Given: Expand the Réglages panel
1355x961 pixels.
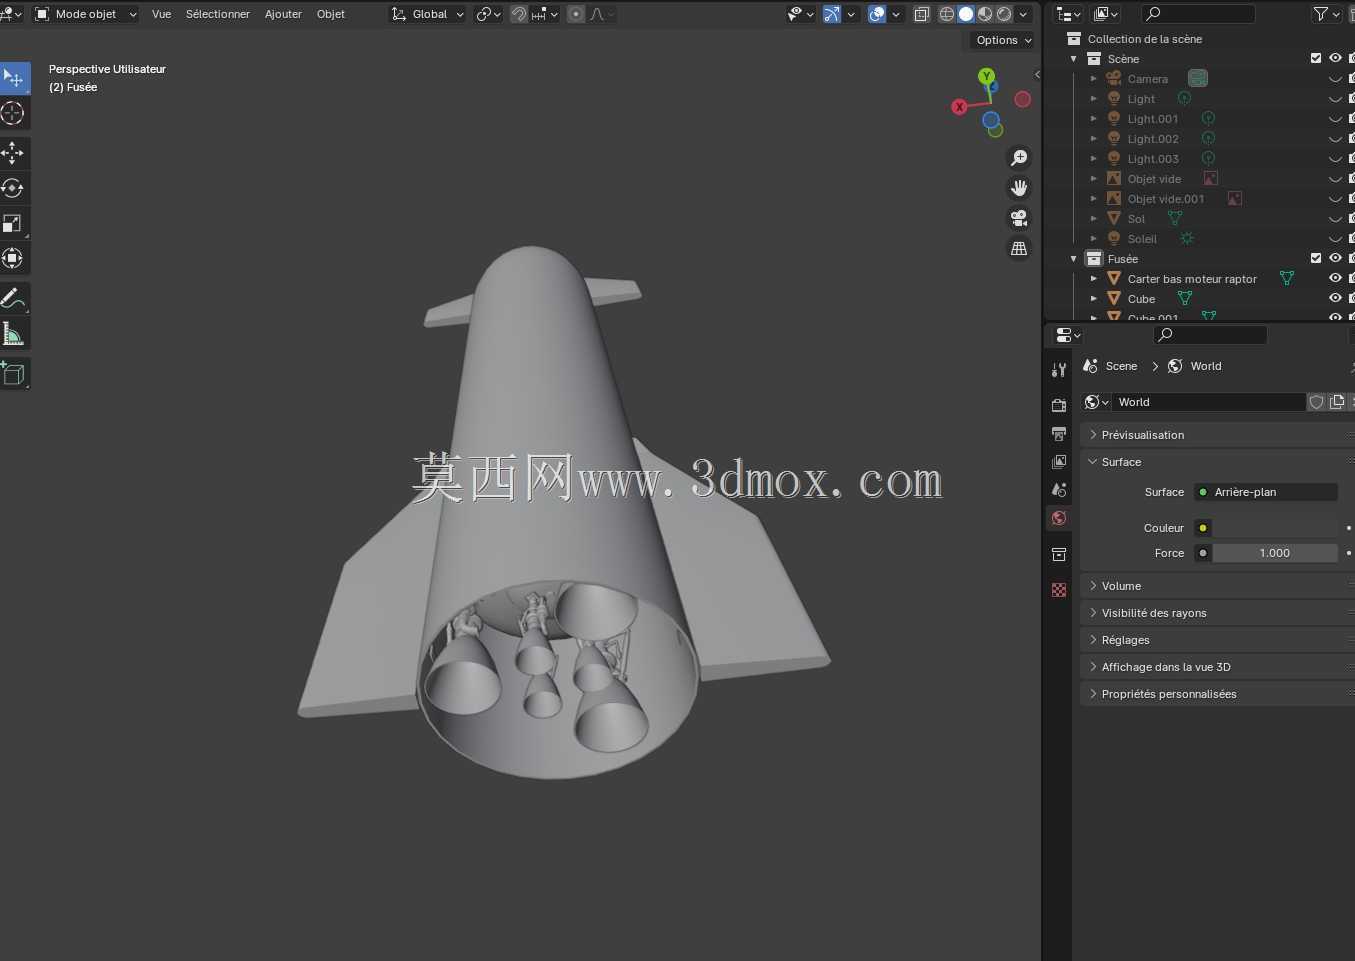Looking at the screenshot, I should 1216,640.
